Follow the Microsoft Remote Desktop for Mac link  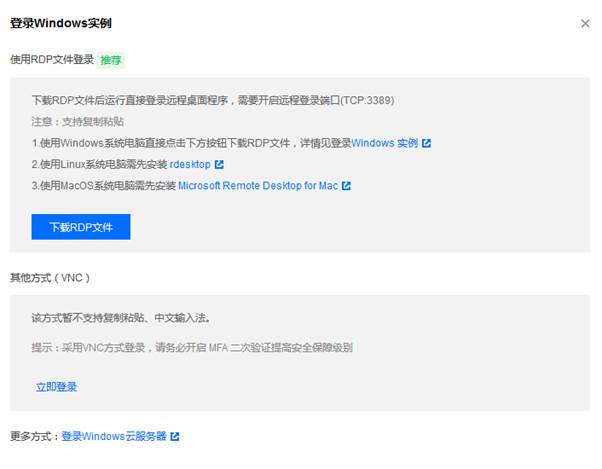[258, 186]
